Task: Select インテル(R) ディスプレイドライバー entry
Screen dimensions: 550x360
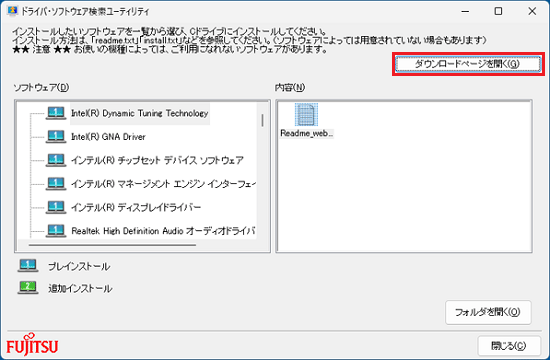Action: [136, 207]
